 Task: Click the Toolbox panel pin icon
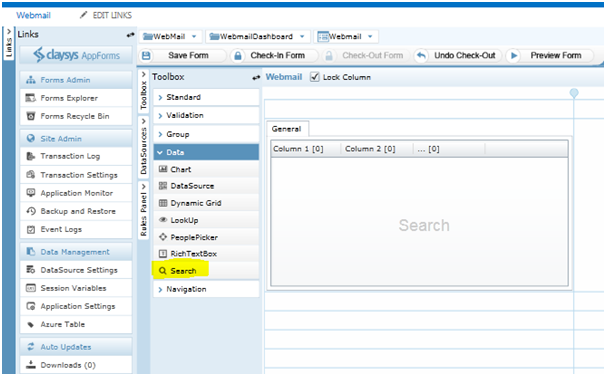[255, 78]
